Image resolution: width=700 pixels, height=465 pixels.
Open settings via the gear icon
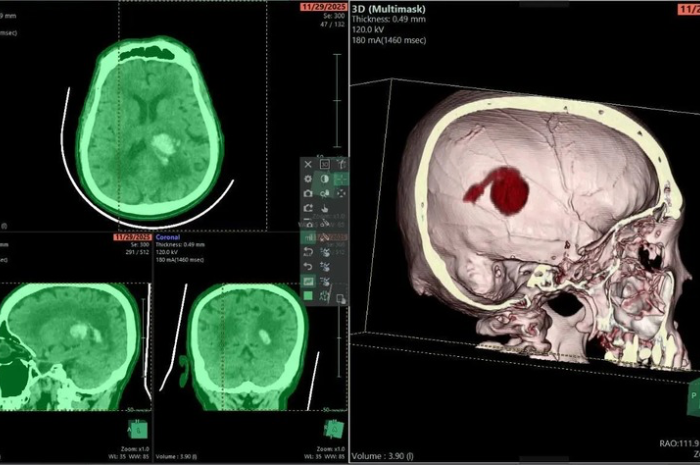308,179
